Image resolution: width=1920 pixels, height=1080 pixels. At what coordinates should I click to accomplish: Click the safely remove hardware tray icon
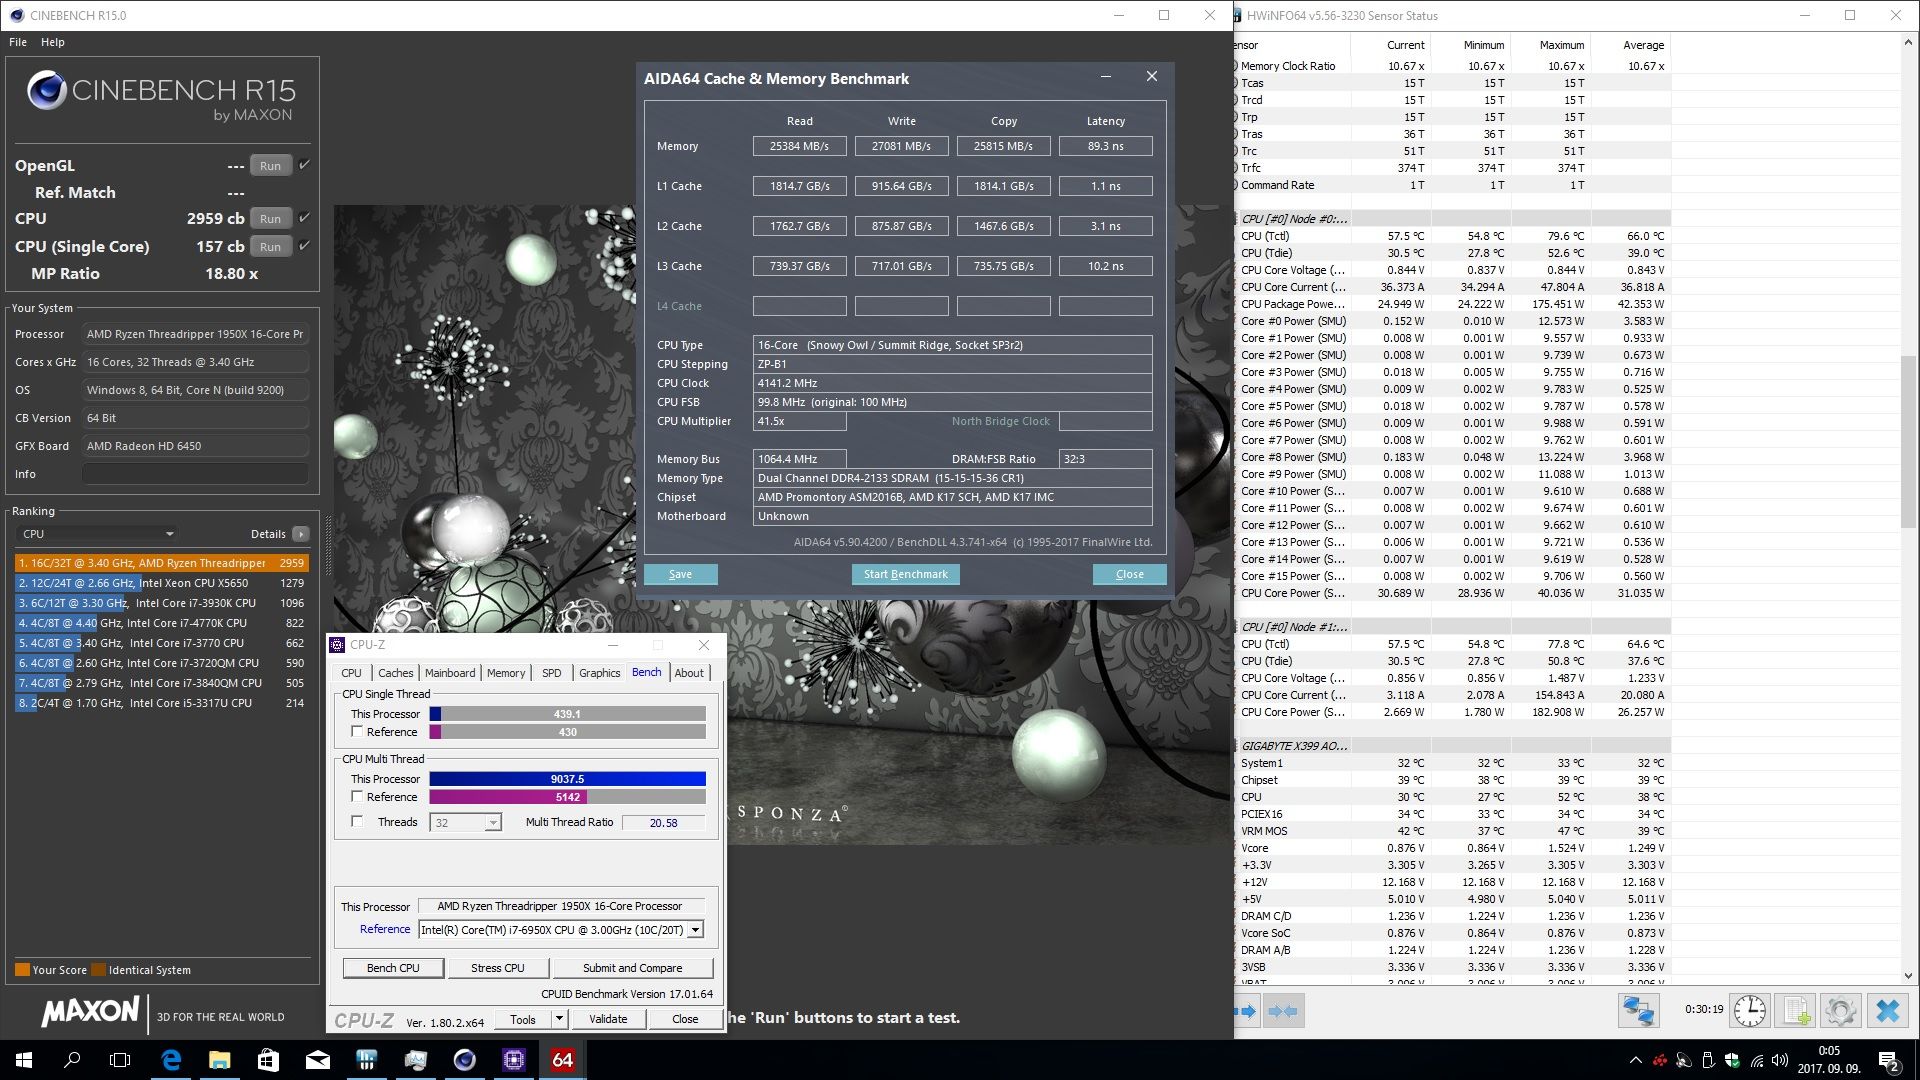(1708, 1061)
